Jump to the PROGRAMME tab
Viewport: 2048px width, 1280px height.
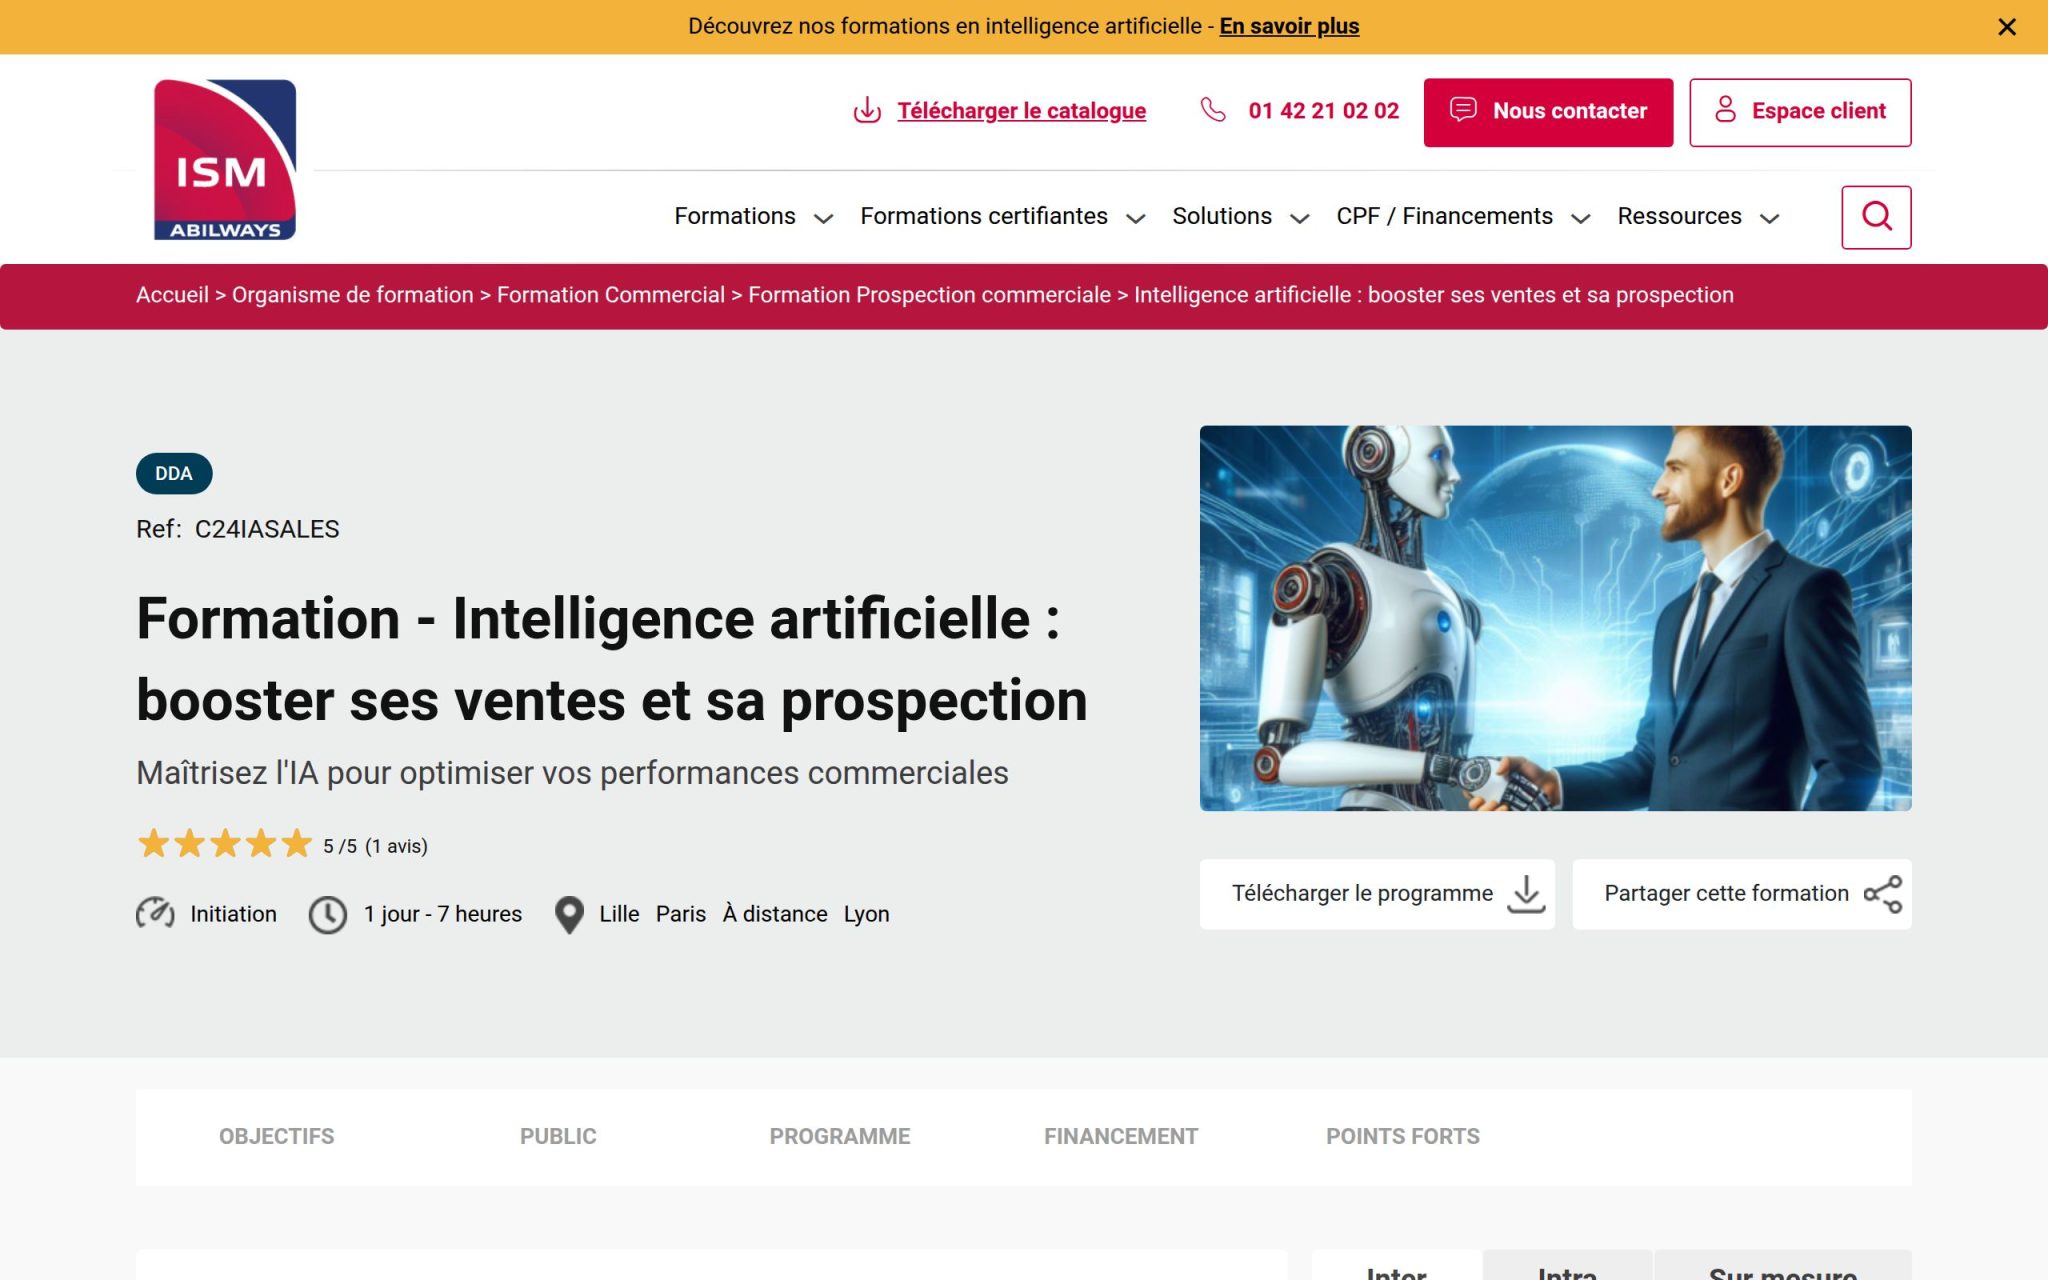[x=840, y=1136]
